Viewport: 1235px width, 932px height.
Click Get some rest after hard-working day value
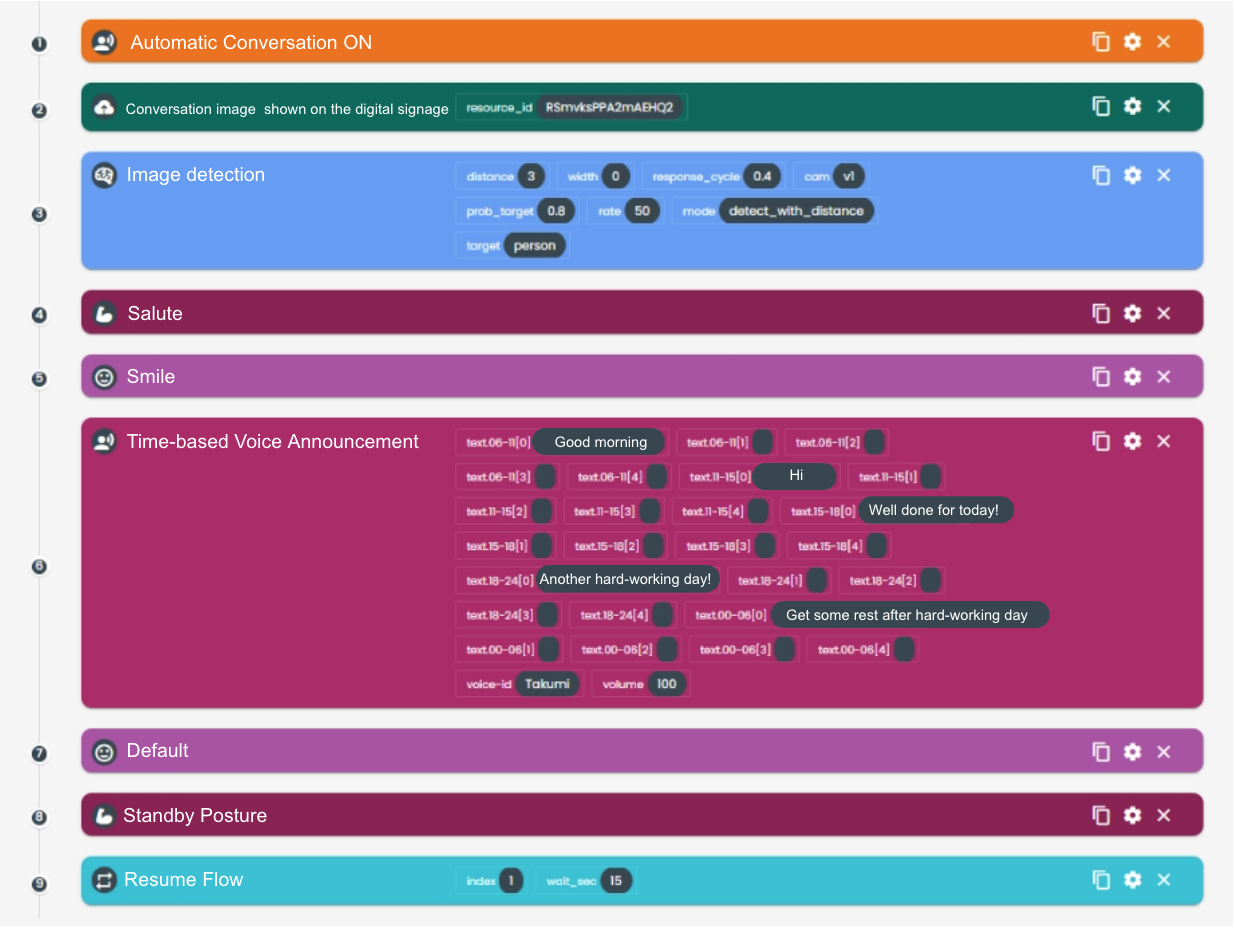point(908,615)
